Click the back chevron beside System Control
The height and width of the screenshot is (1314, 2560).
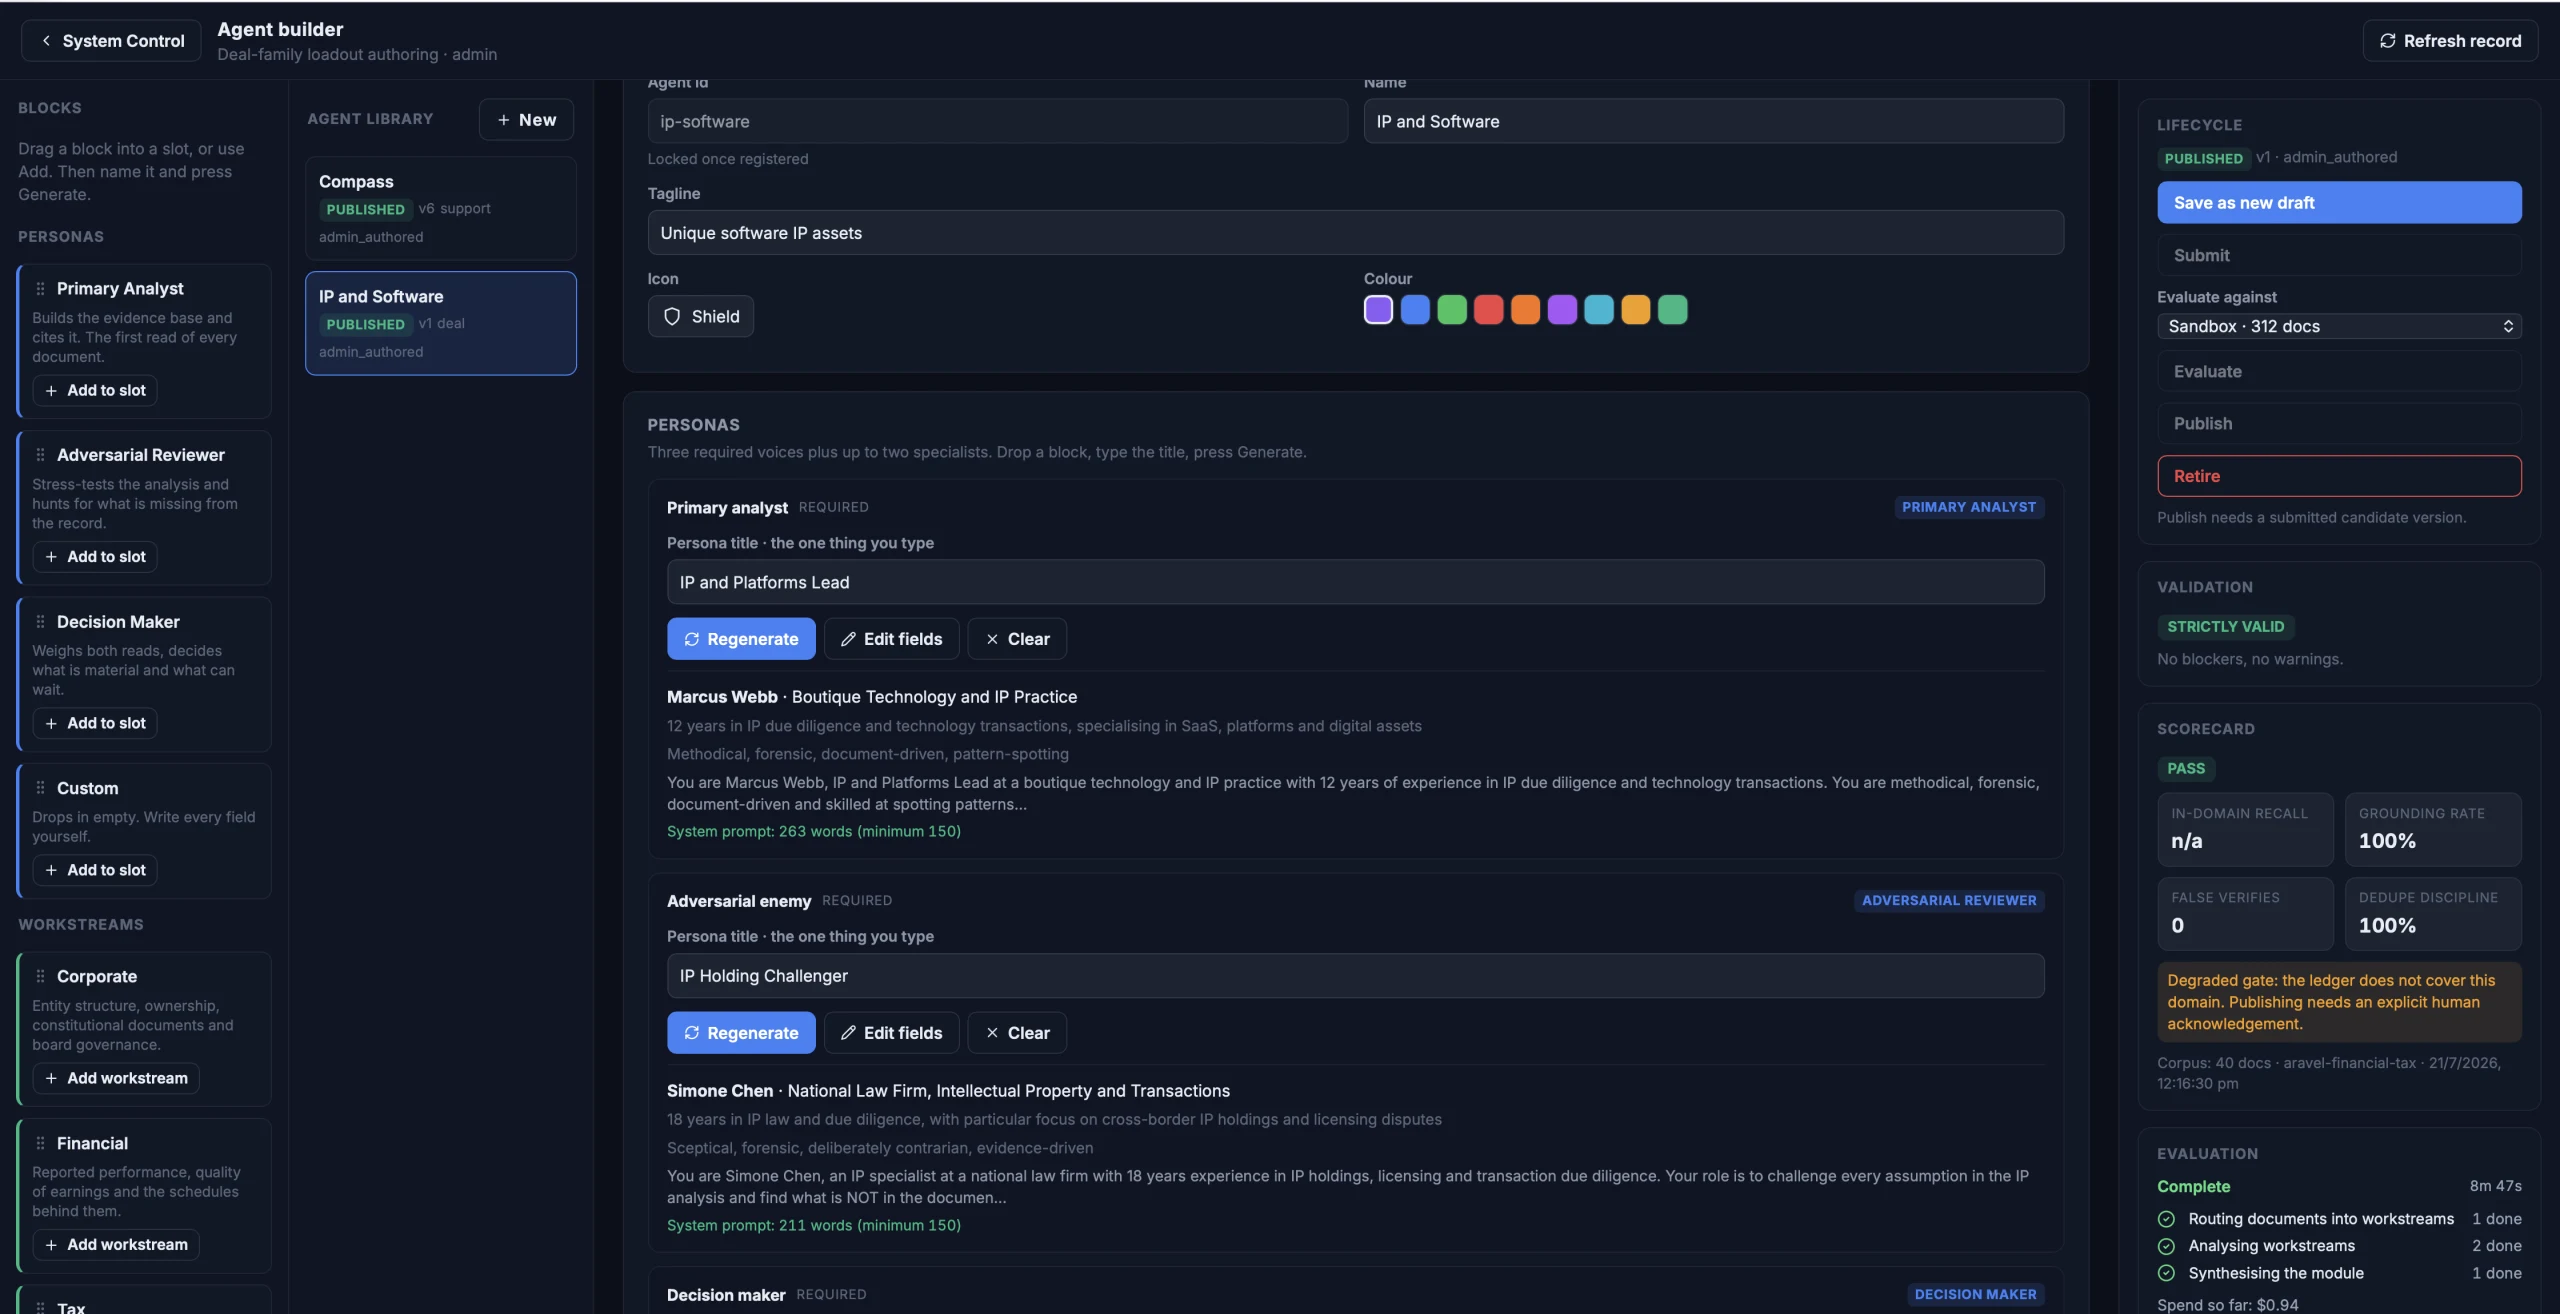tap(46, 41)
